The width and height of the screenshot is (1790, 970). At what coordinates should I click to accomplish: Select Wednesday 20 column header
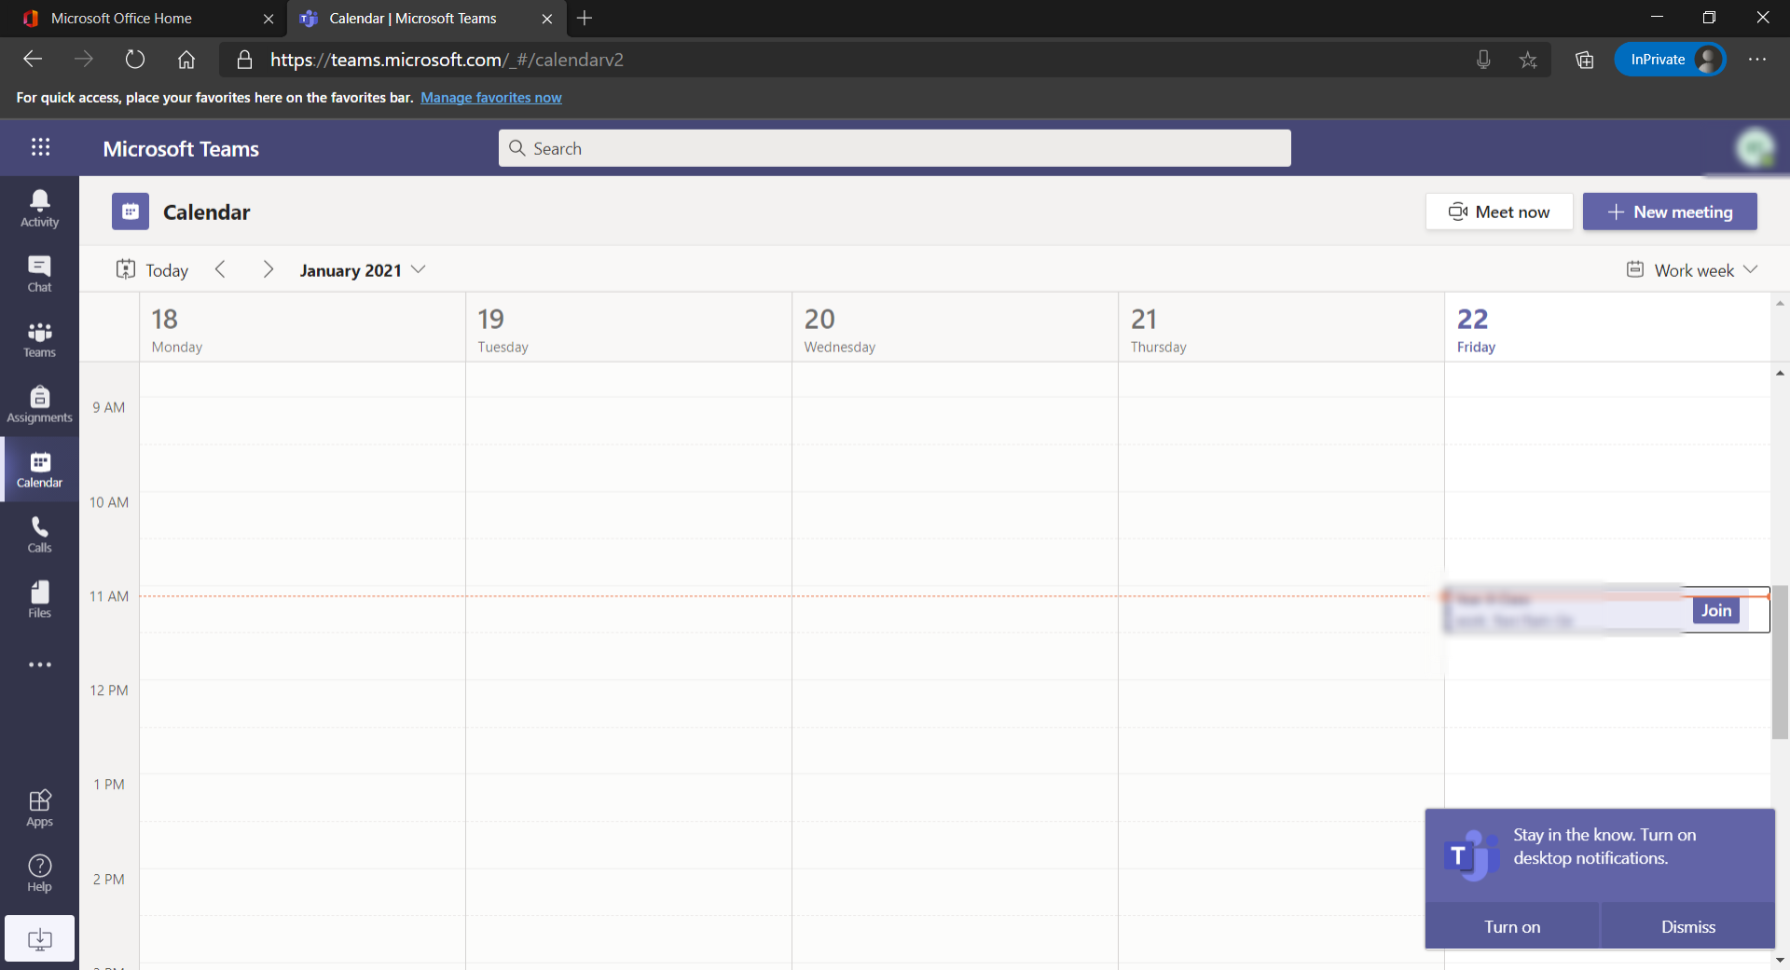[955, 329]
